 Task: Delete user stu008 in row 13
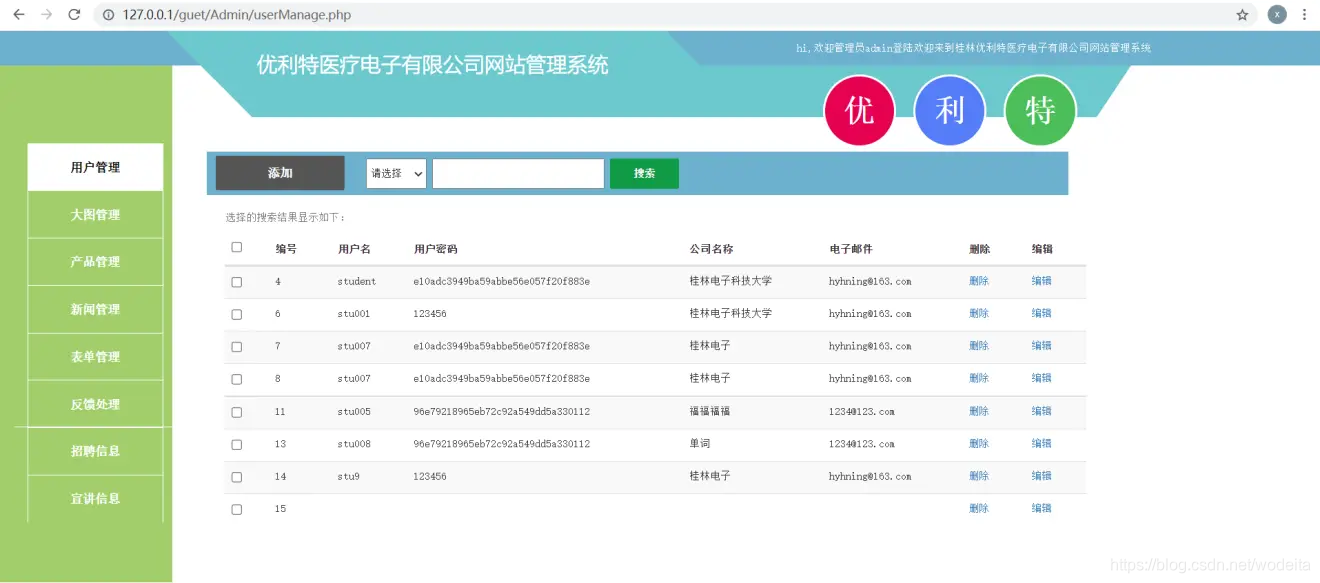(979, 443)
